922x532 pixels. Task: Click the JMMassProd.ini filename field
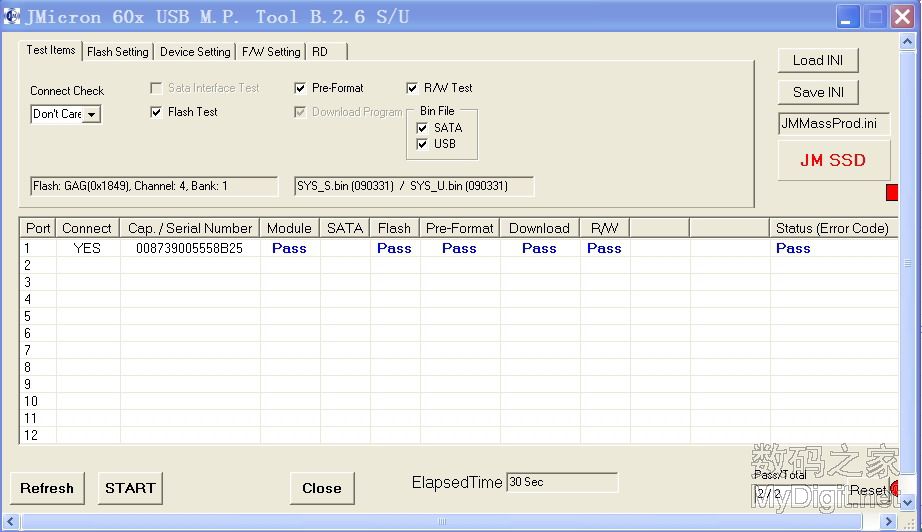pyautogui.click(x=833, y=123)
